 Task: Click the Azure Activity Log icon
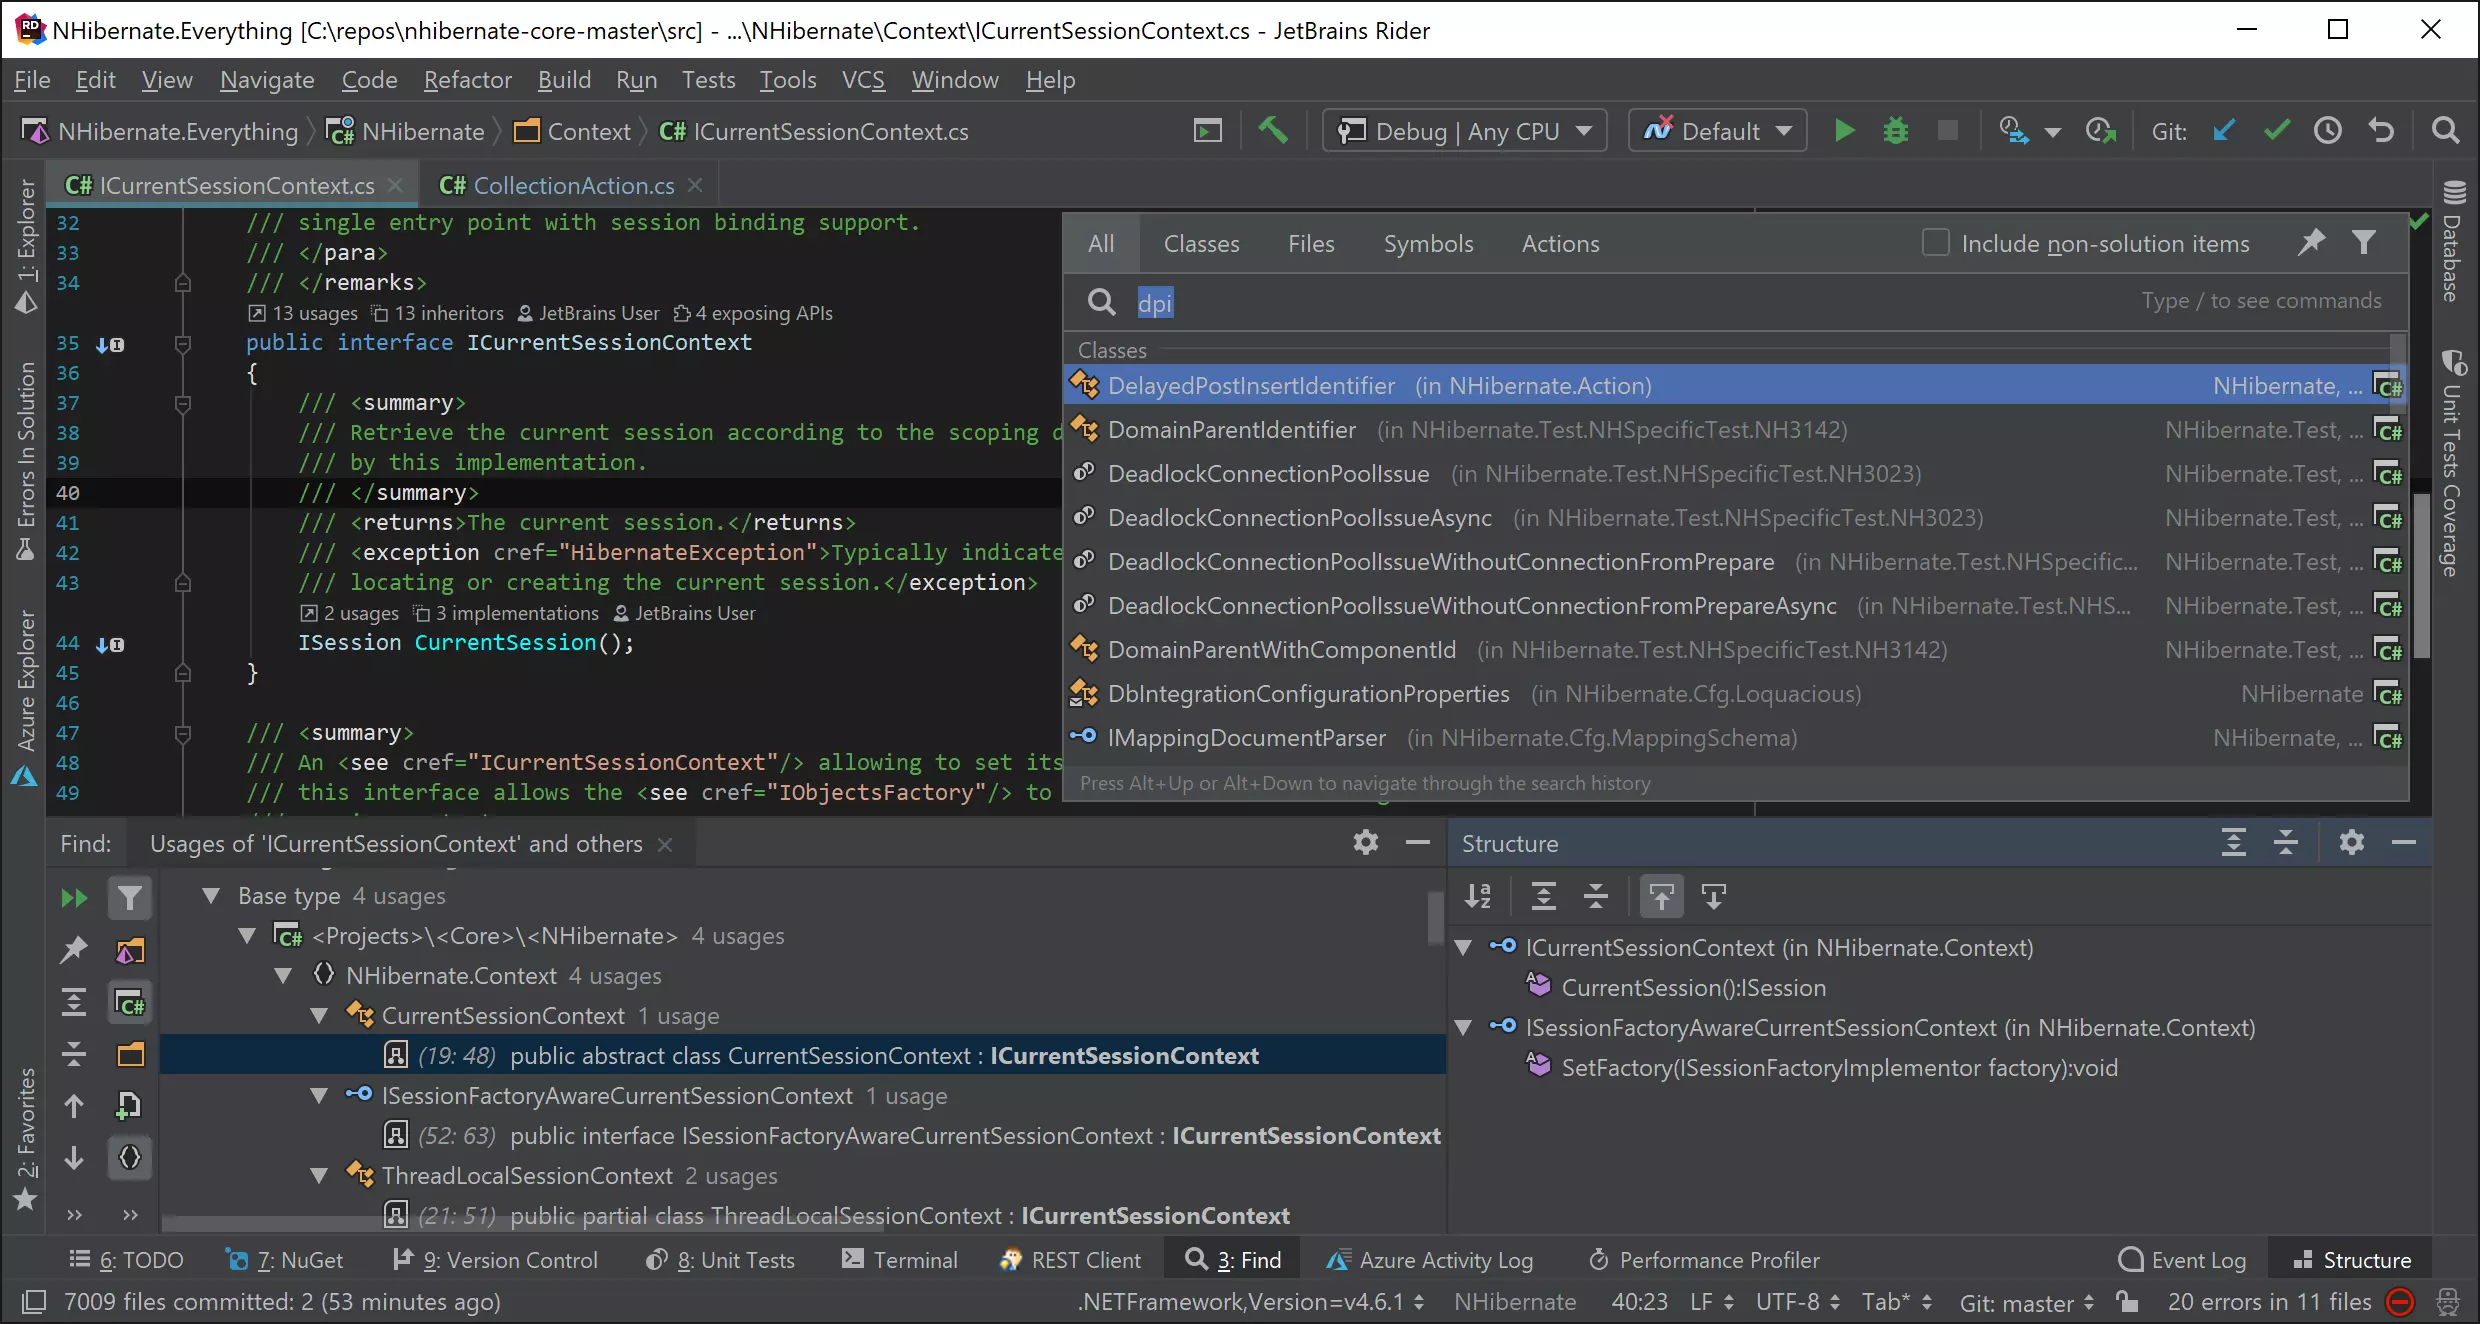coord(1338,1260)
